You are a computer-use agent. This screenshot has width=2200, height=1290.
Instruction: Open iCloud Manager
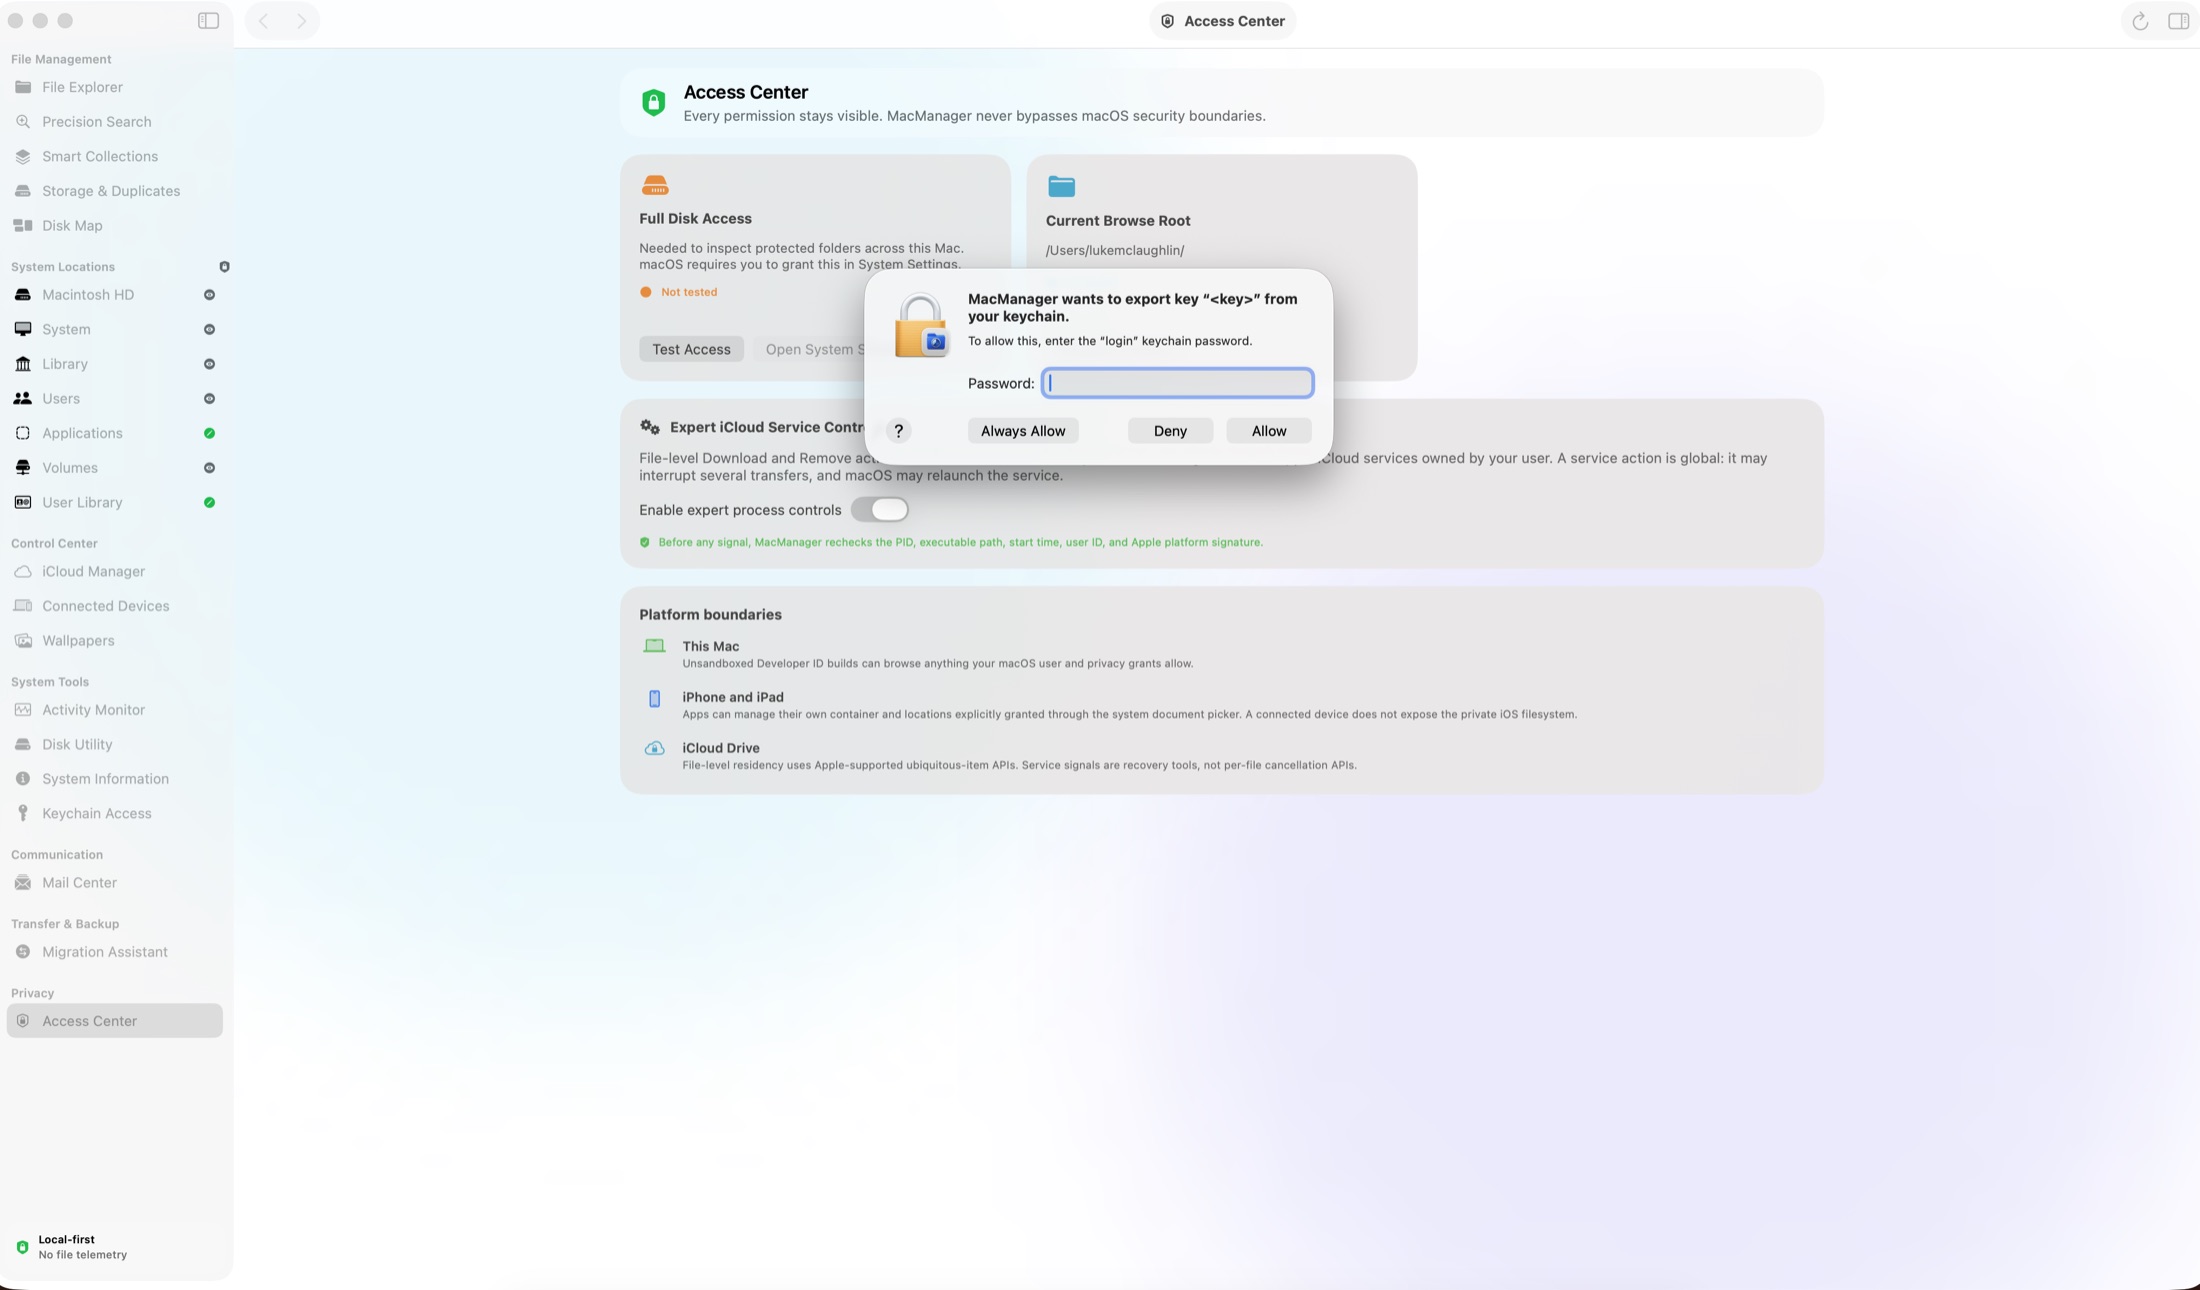click(114, 571)
